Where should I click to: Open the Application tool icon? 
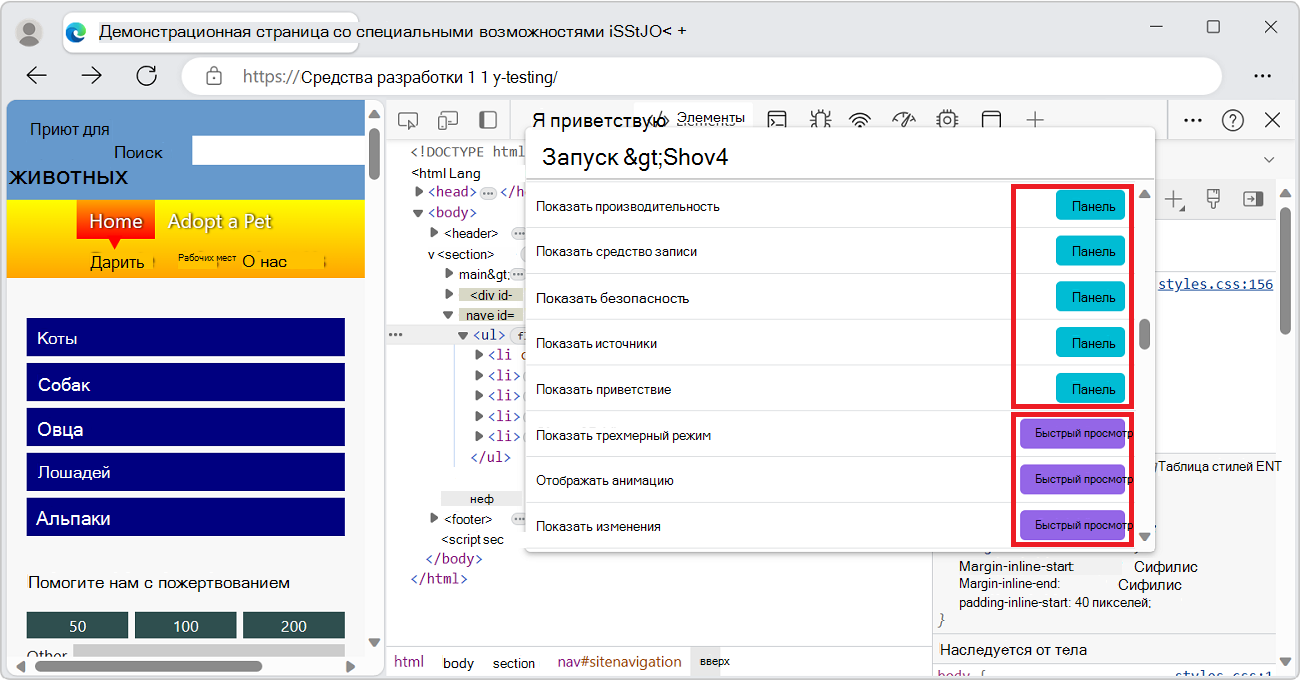[991, 120]
